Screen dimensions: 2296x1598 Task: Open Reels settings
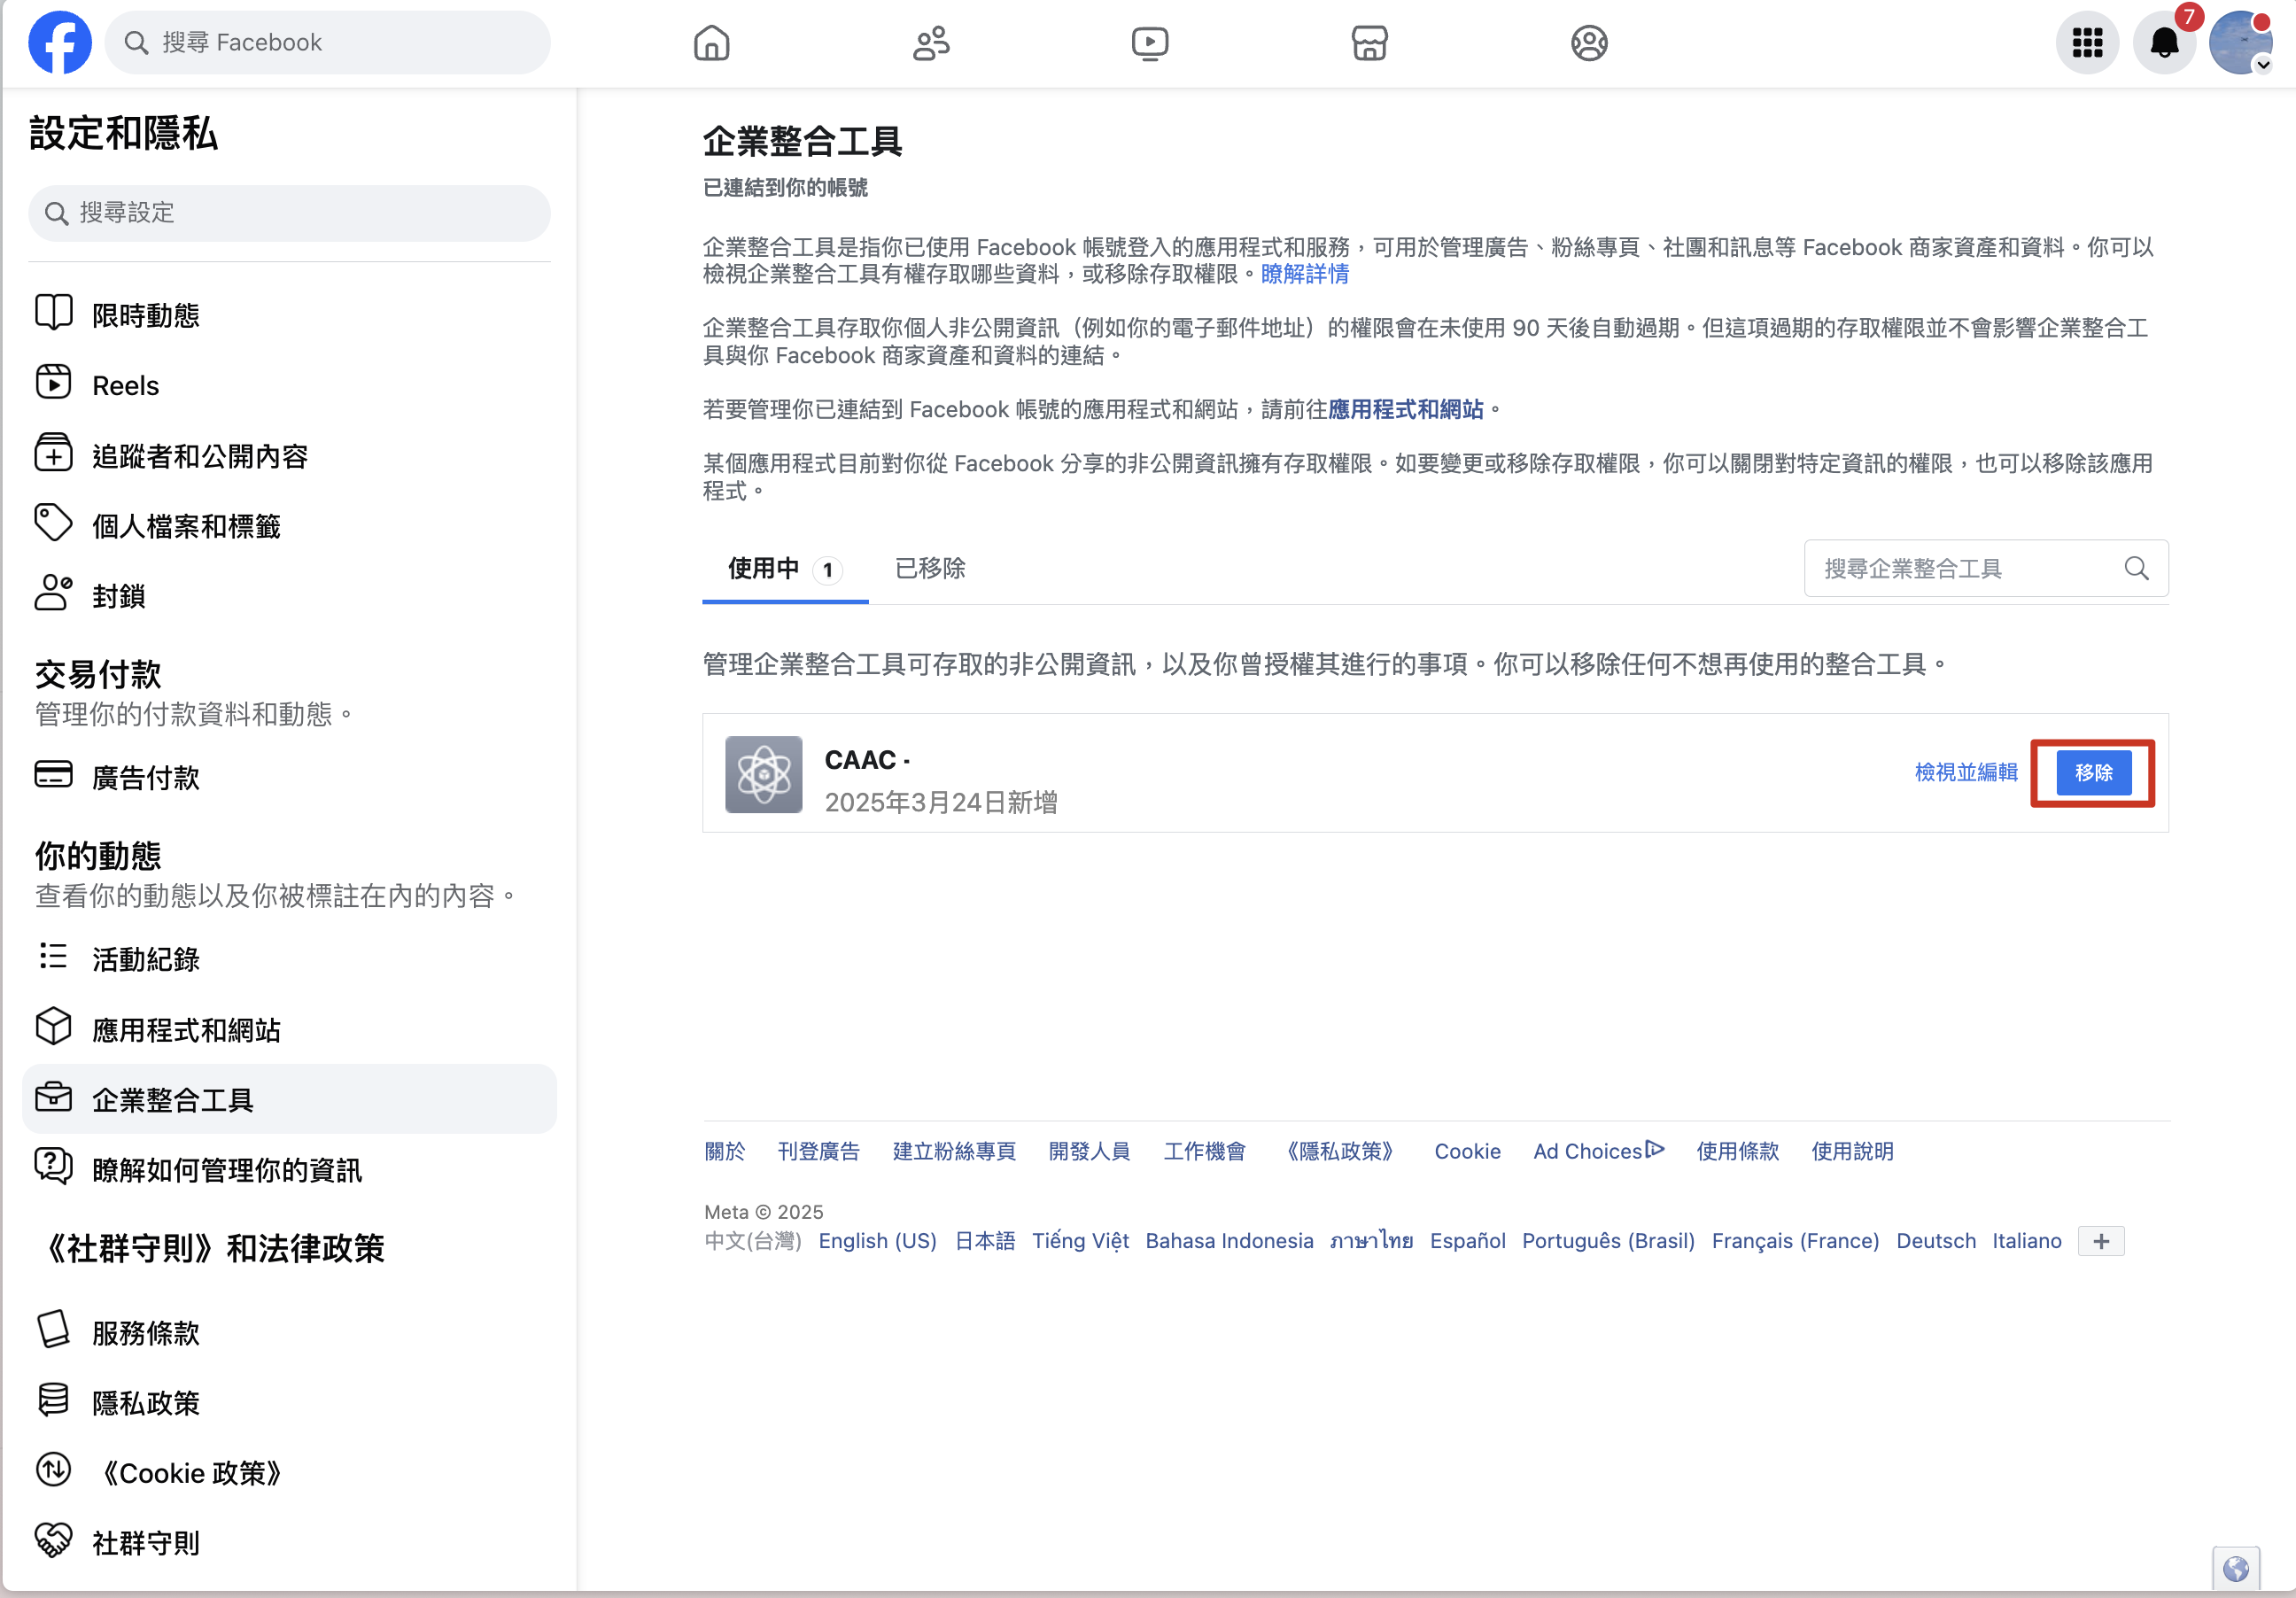tap(289, 385)
